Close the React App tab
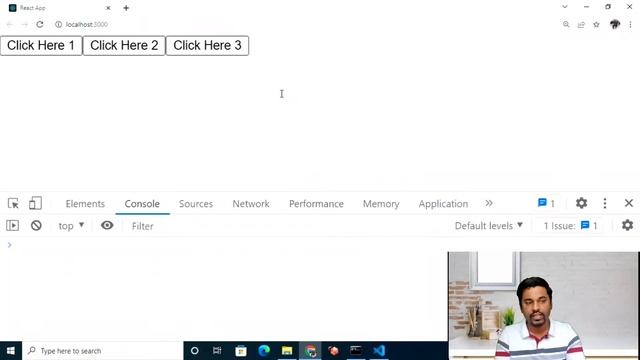The width and height of the screenshot is (640, 360). click(108, 8)
